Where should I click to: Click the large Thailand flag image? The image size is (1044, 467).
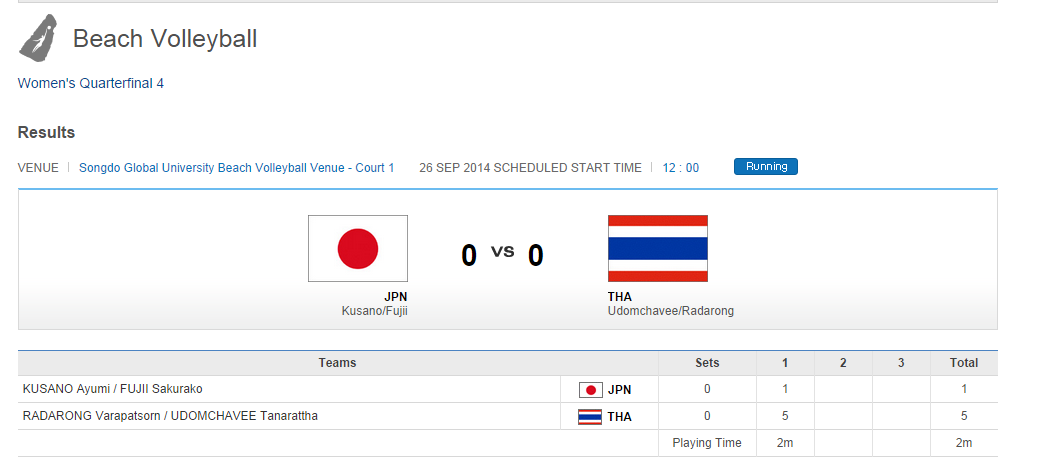(x=657, y=248)
